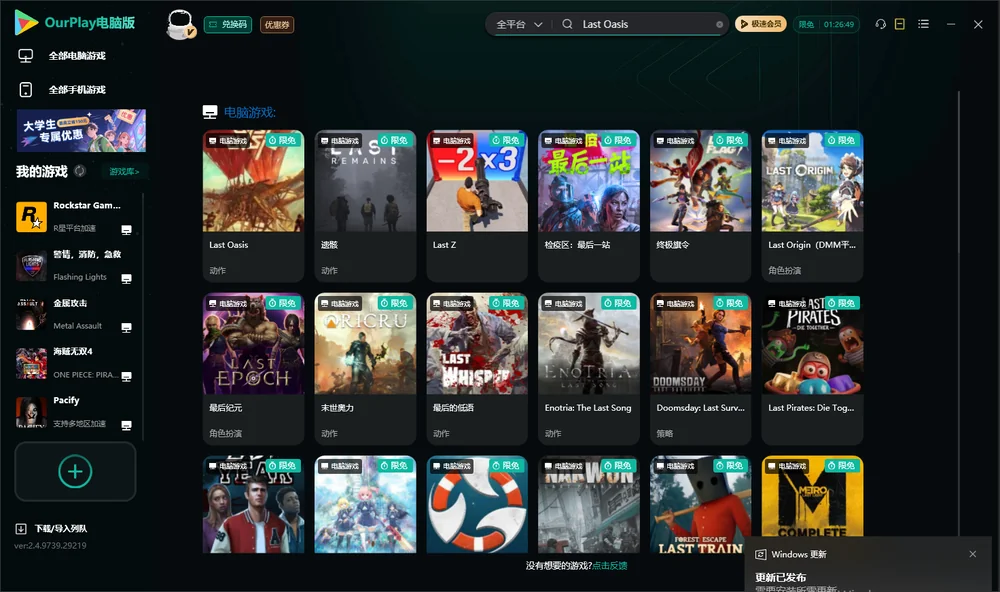1000x592 pixels.
Task: Click the ONE PIECE 海贼无双4 icon
Action: [31, 364]
